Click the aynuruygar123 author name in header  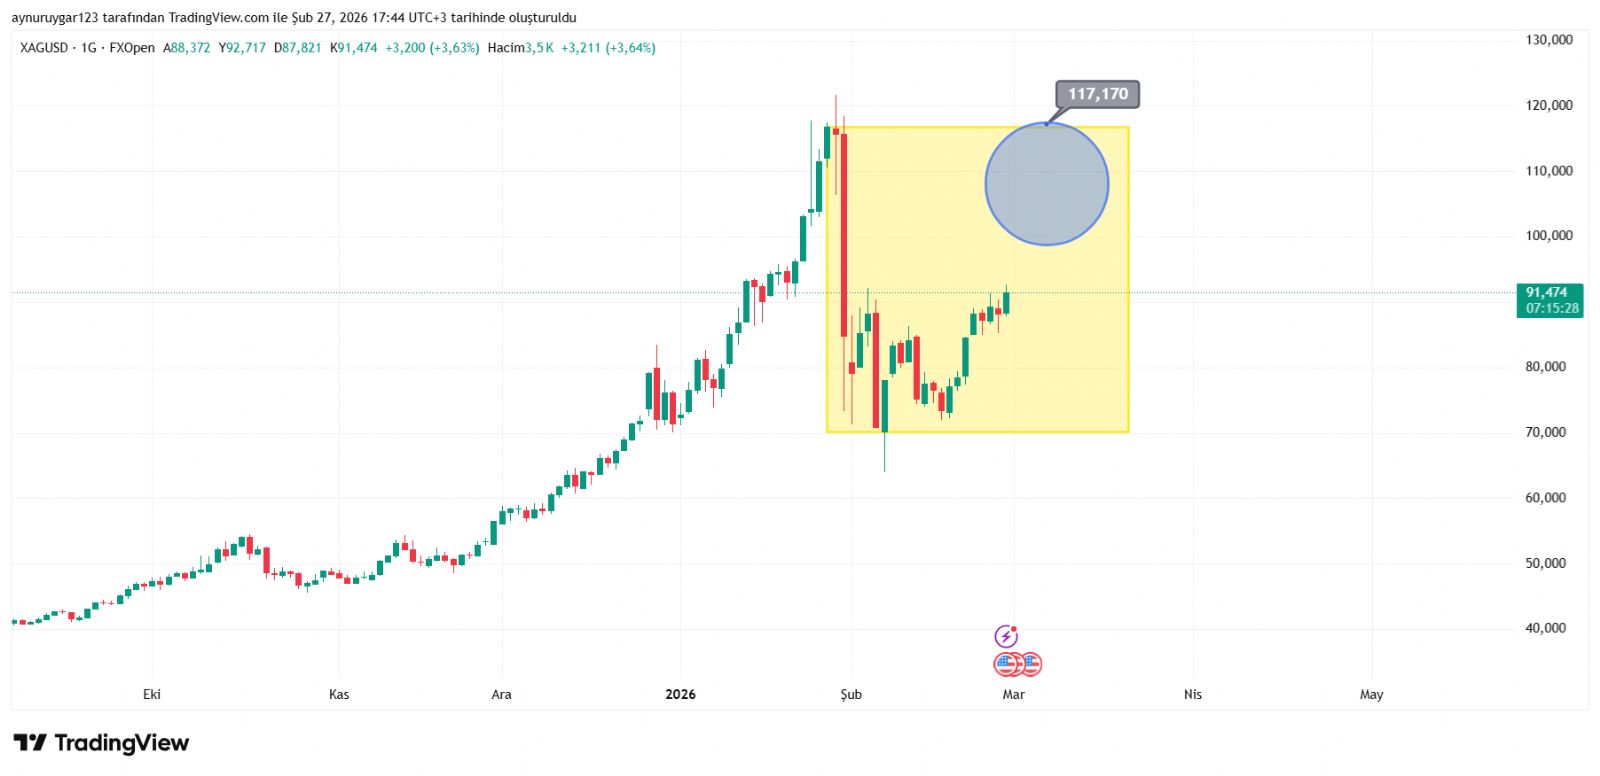[x=55, y=18]
